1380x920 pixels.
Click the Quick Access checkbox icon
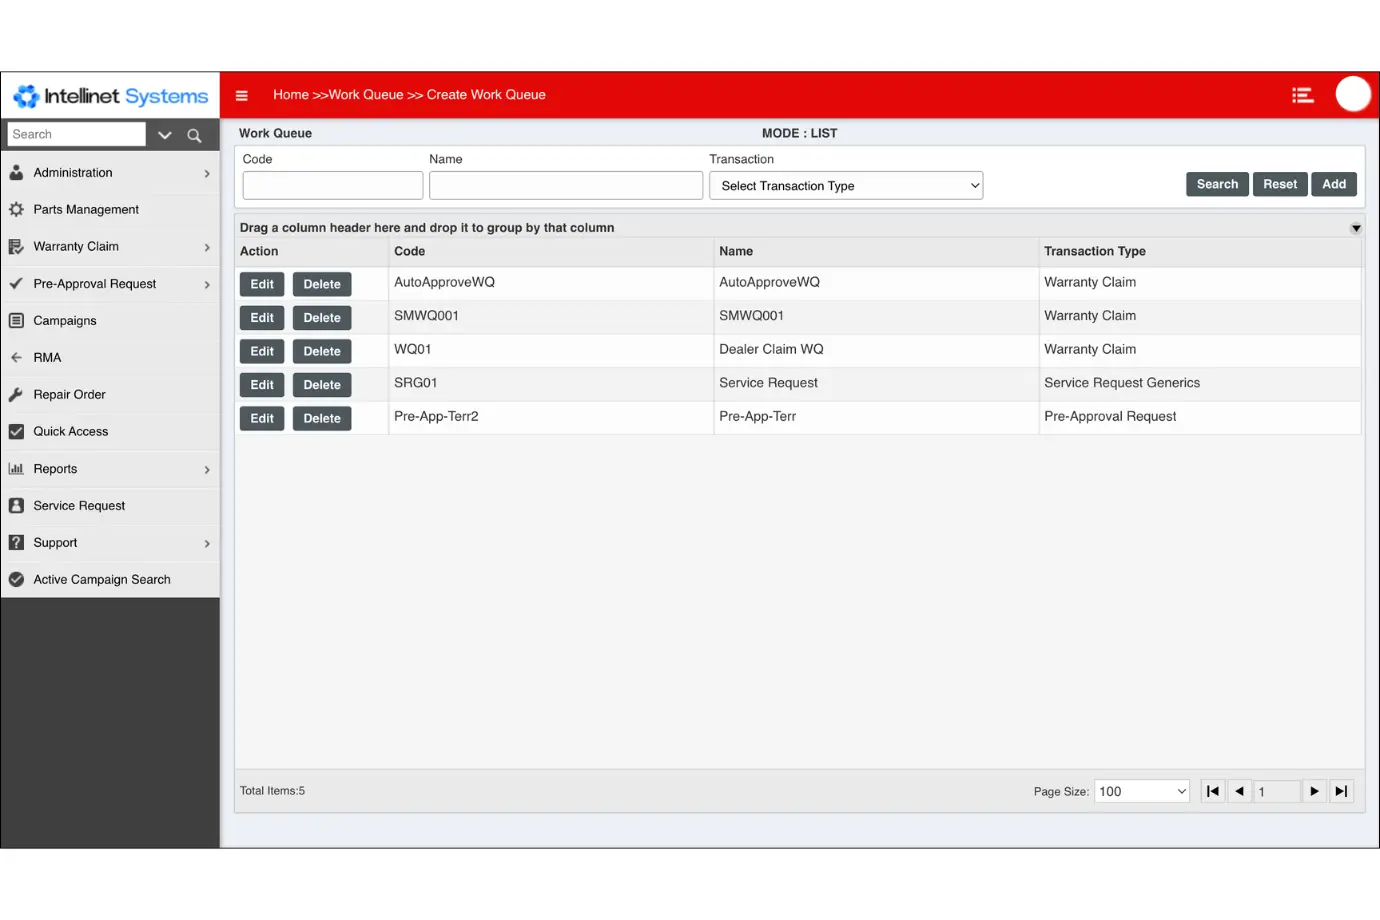click(16, 432)
